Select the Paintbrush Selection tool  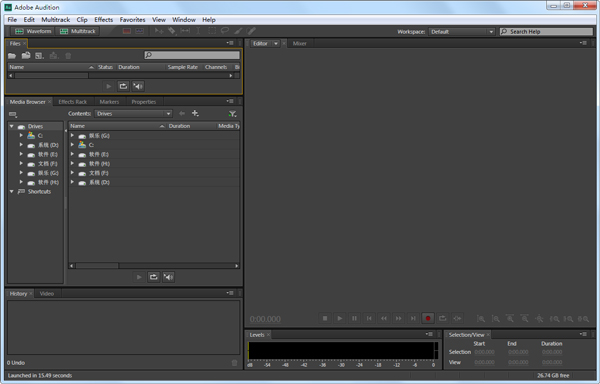pyautogui.click(x=238, y=31)
